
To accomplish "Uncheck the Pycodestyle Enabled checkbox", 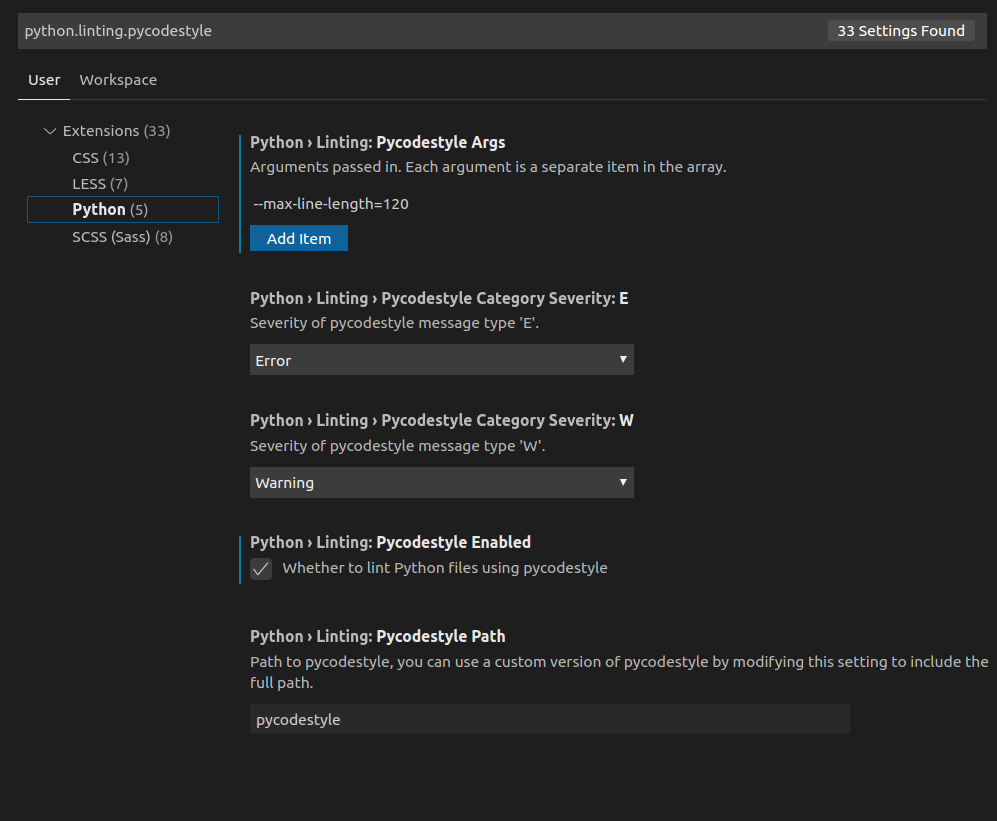I will point(261,569).
